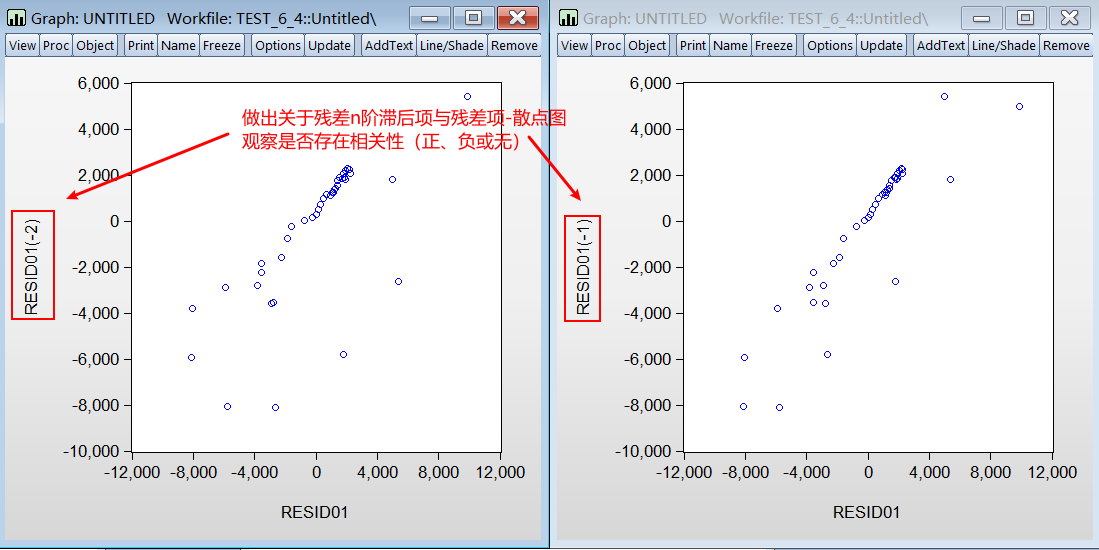Click AddText in the left graph window
The width and height of the screenshot is (1099, 550).
click(x=389, y=46)
